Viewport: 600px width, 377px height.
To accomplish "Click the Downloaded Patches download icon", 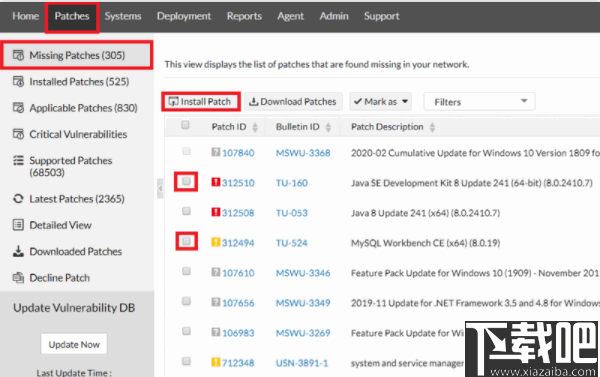I will tap(18, 251).
